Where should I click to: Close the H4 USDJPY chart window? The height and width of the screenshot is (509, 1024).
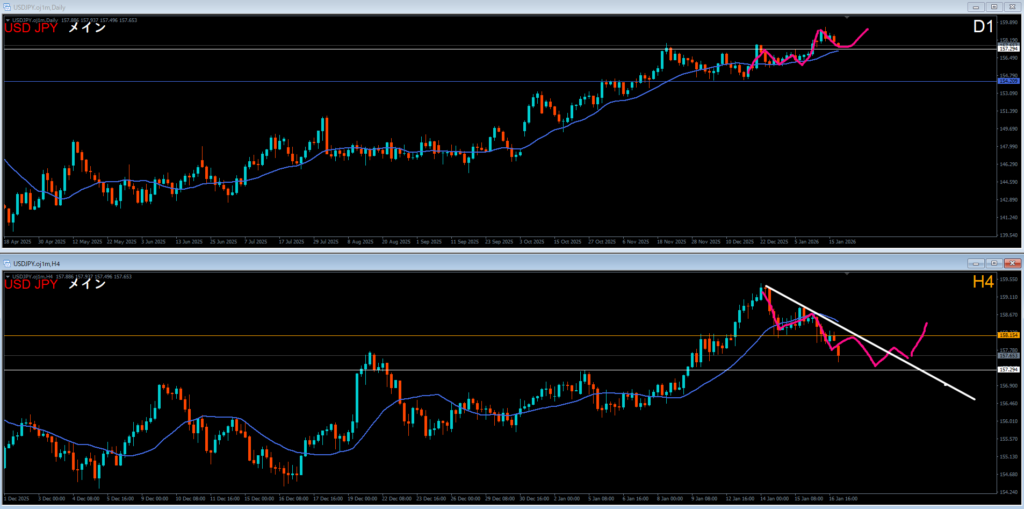point(1011,261)
